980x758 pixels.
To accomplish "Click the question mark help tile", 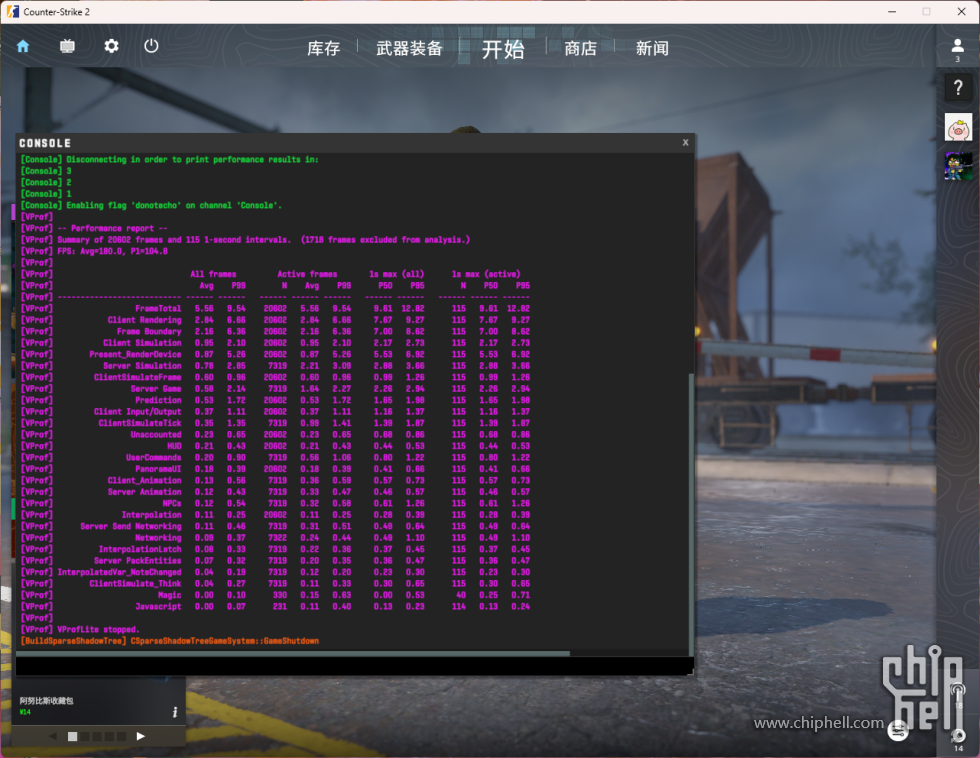I will pos(958,87).
